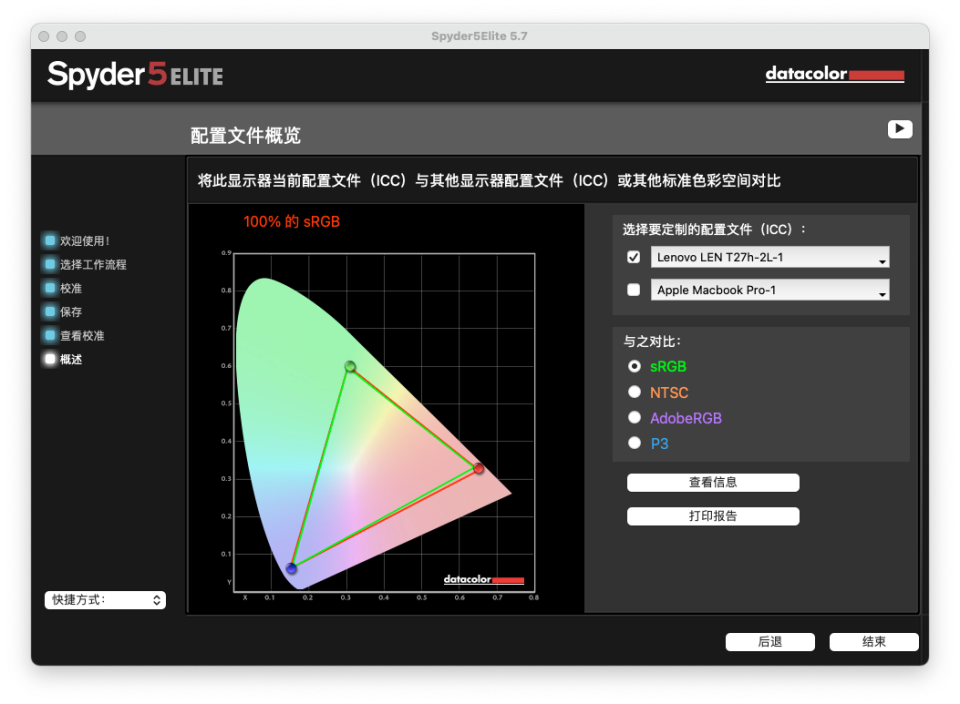Image resolution: width=960 pixels, height=704 pixels.
Task: Click the datacolor watermark logo inside chart
Action: [x=484, y=579]
